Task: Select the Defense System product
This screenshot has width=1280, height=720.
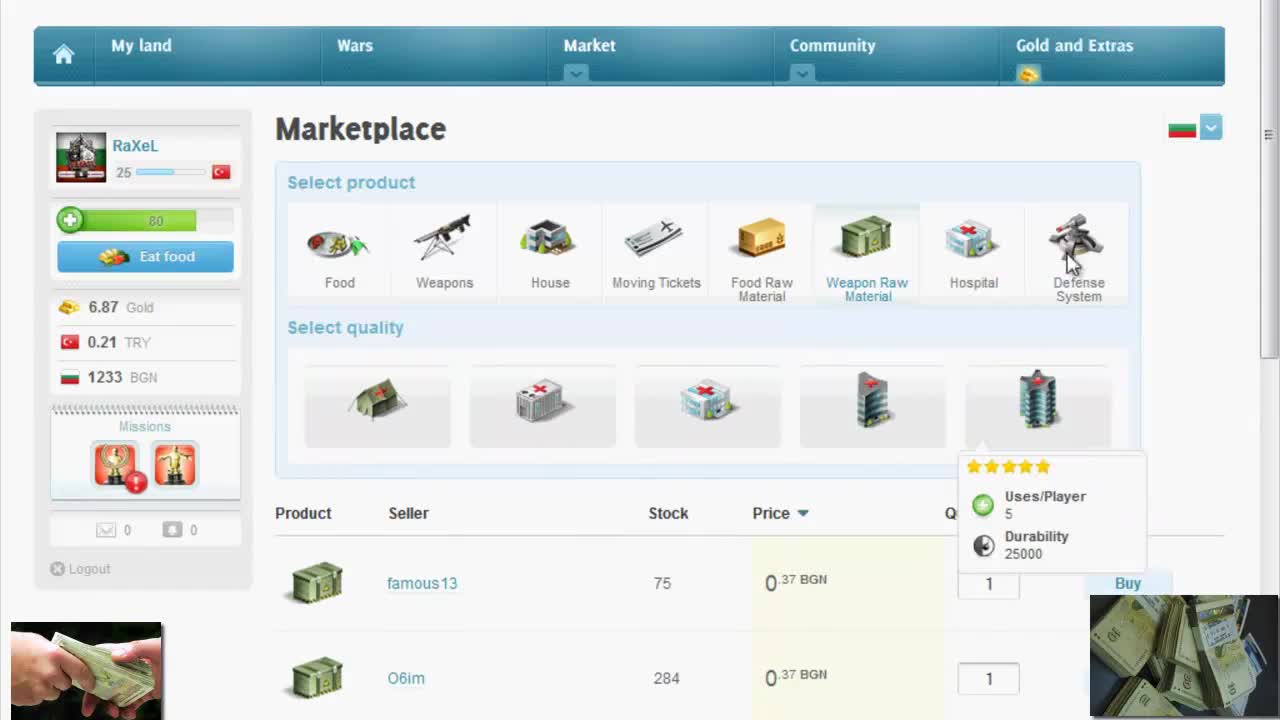Action: 1078,252
